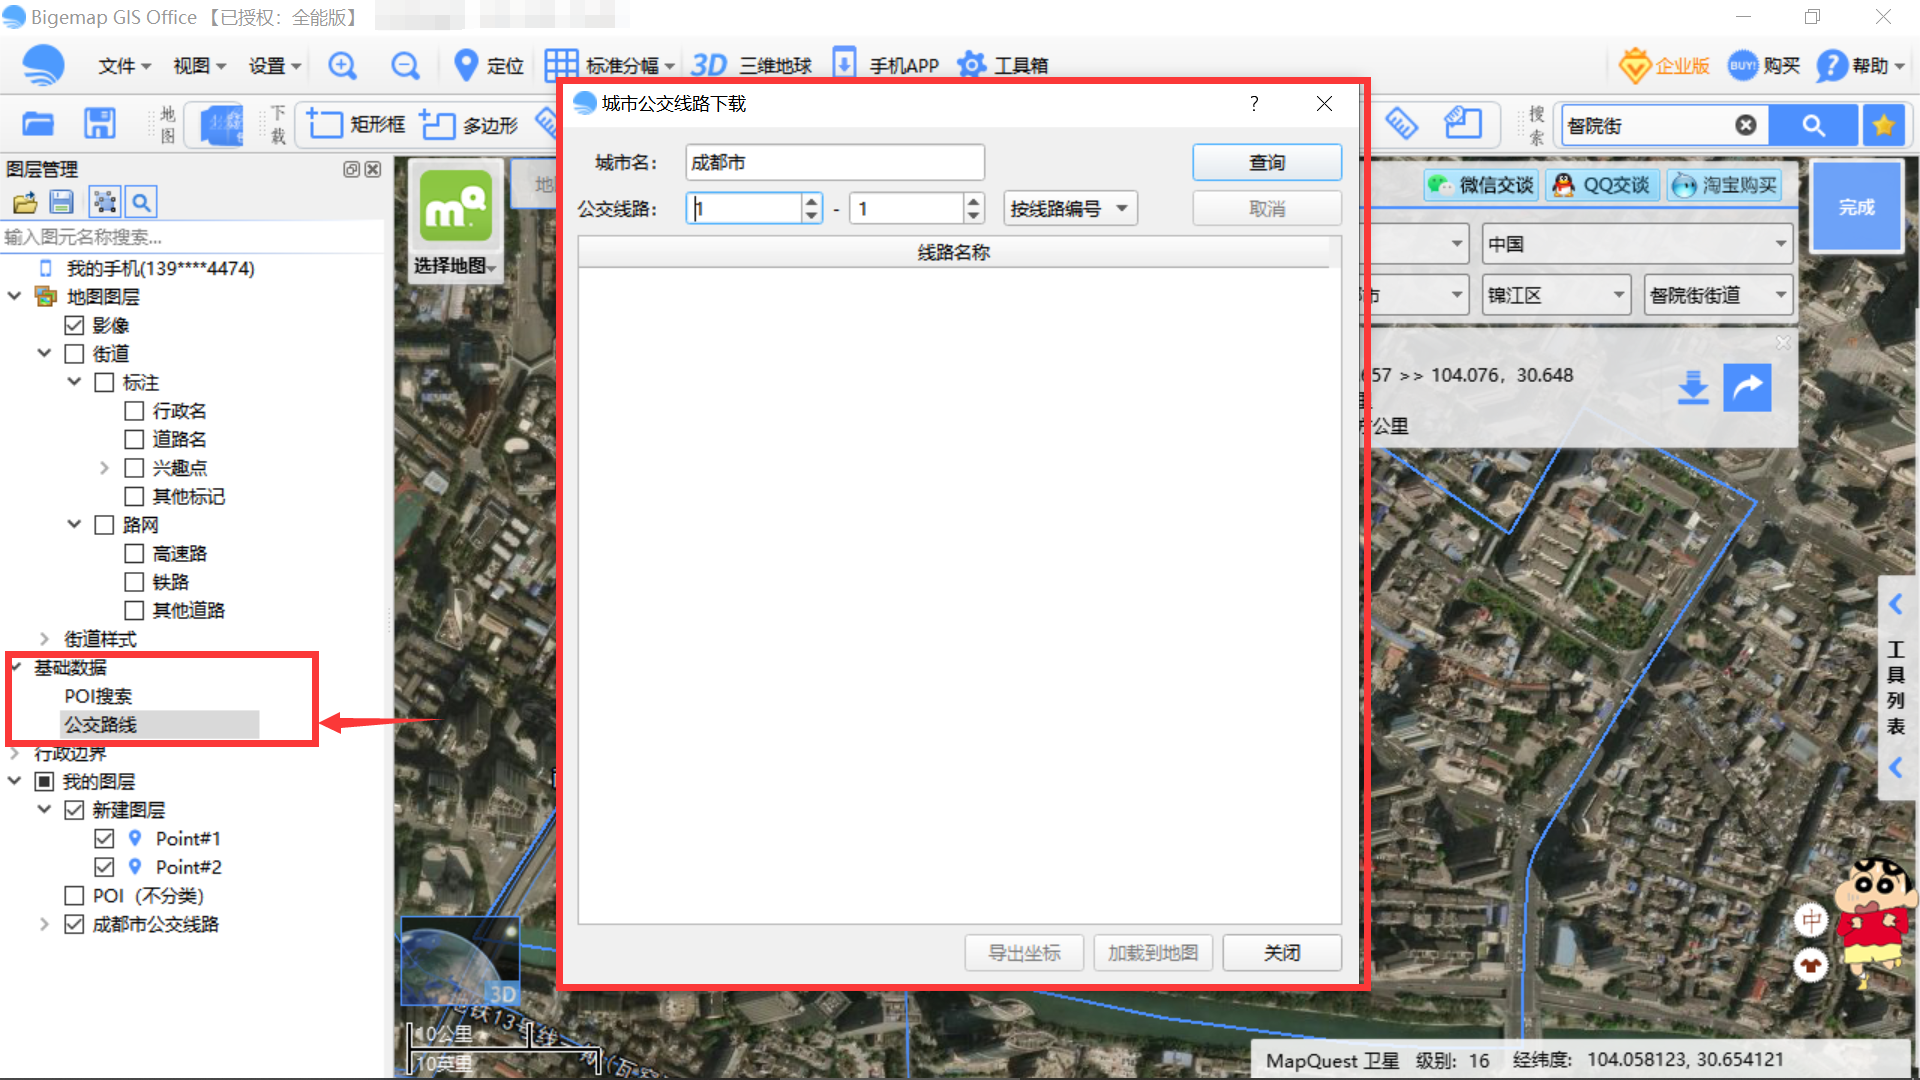Image resolution: width=1920 pixels, height=1080 pixels.
Task: Click the 查询 button
Action: click(x=1266, y=163)
